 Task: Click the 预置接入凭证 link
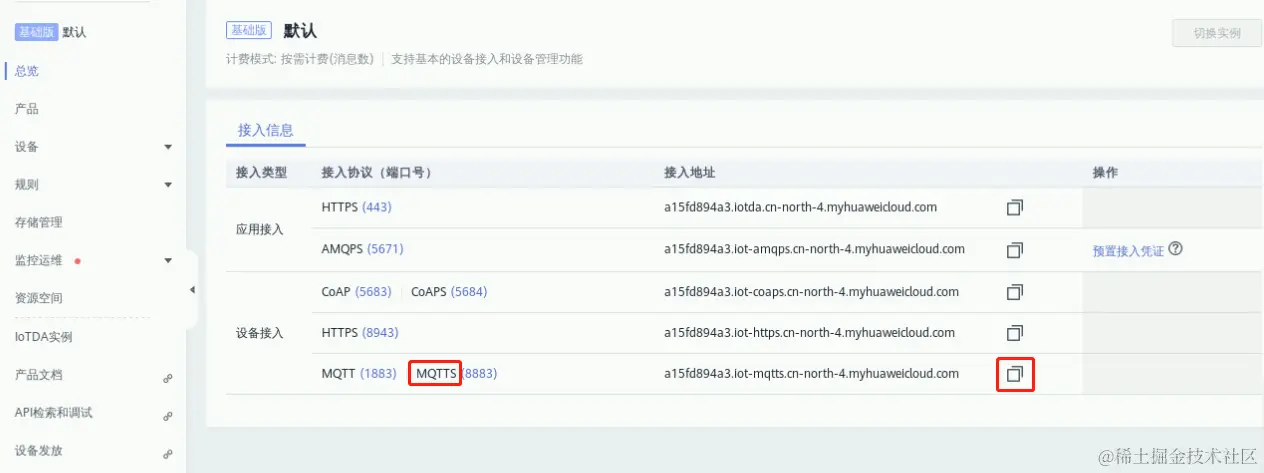[x=1128, y=251]
